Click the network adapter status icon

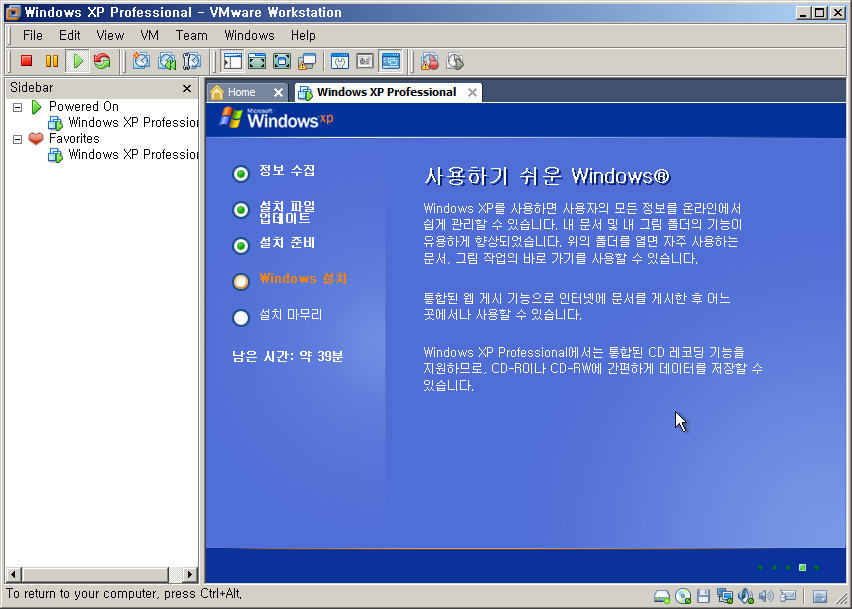coord(725,596)
